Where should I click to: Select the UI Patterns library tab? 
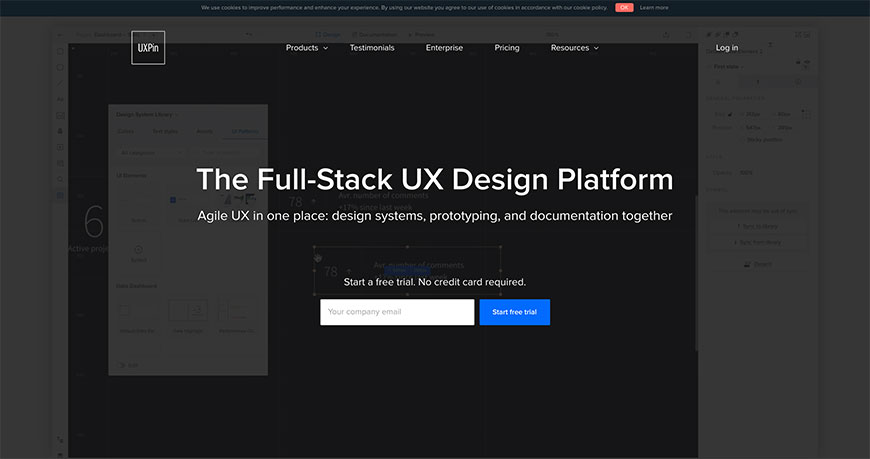coord(244,131)
